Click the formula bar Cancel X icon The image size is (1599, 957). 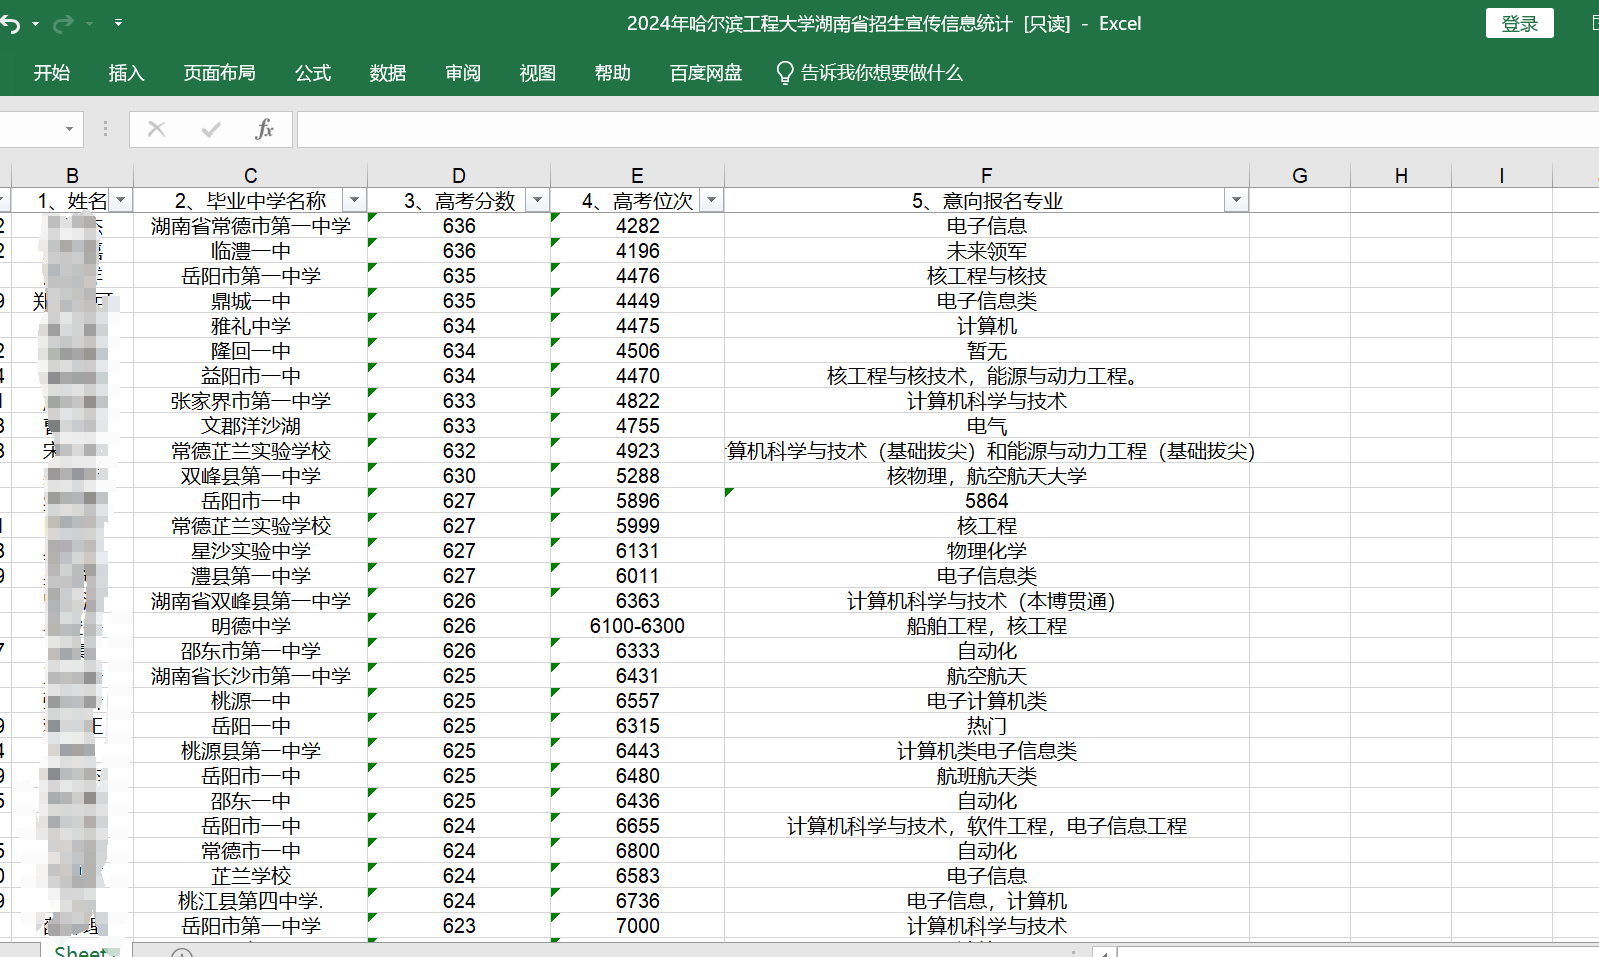tap(156, 129)
